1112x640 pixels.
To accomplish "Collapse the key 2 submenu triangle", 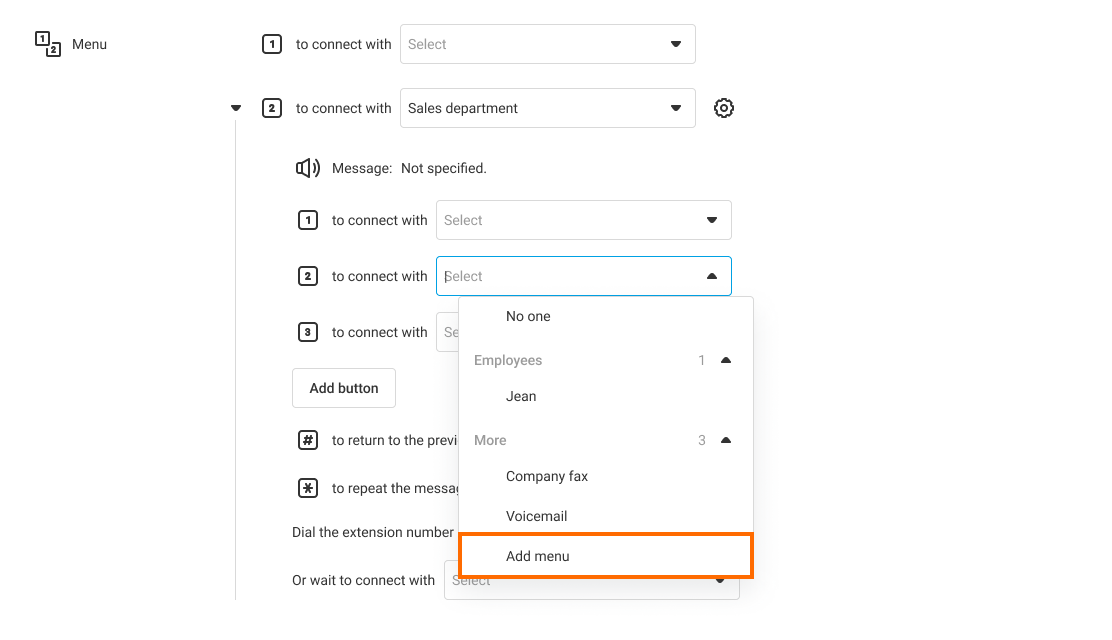I will click(236, 108).
